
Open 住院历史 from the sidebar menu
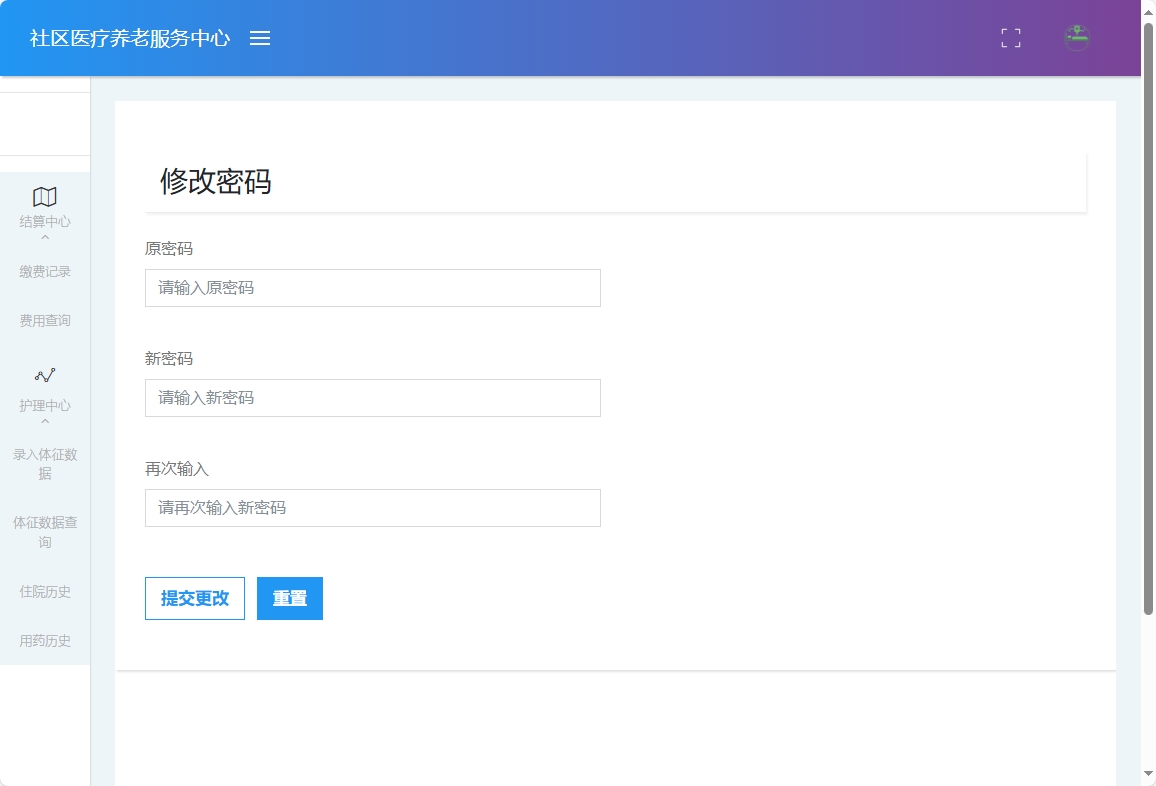coord(44,591)
